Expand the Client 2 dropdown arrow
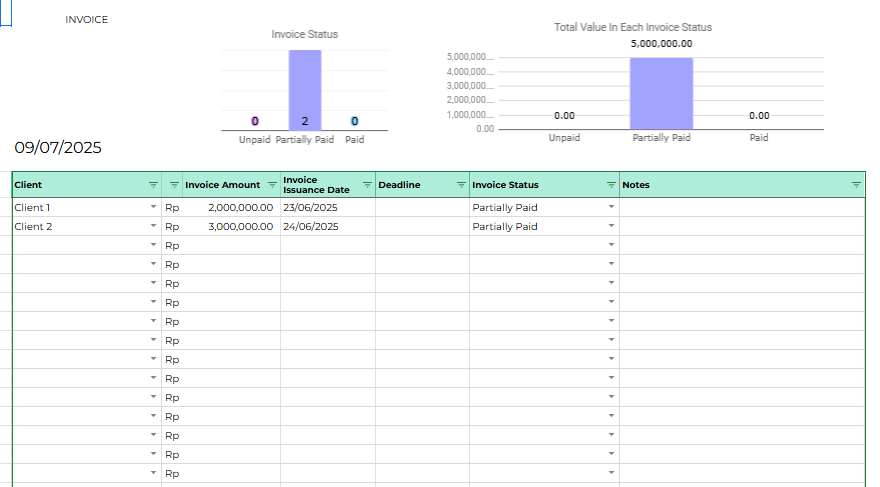This screenshot has width=880, height=487. [x=153, y=226]
